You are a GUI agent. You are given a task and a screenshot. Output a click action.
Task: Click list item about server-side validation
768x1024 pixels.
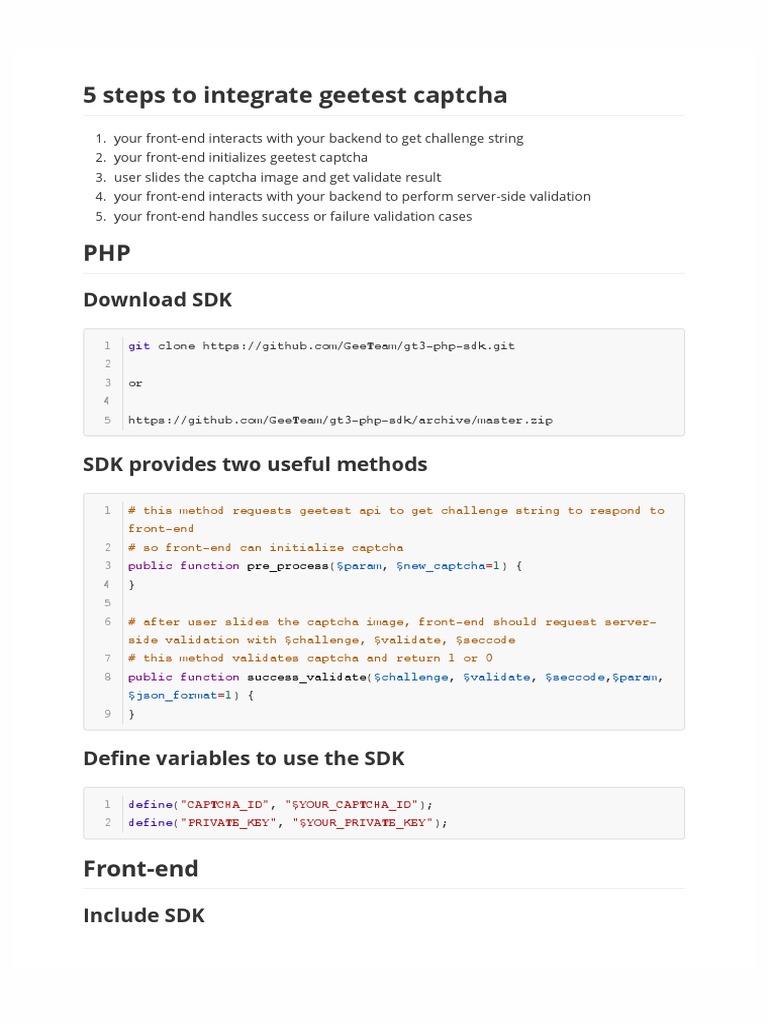point(352,196)
